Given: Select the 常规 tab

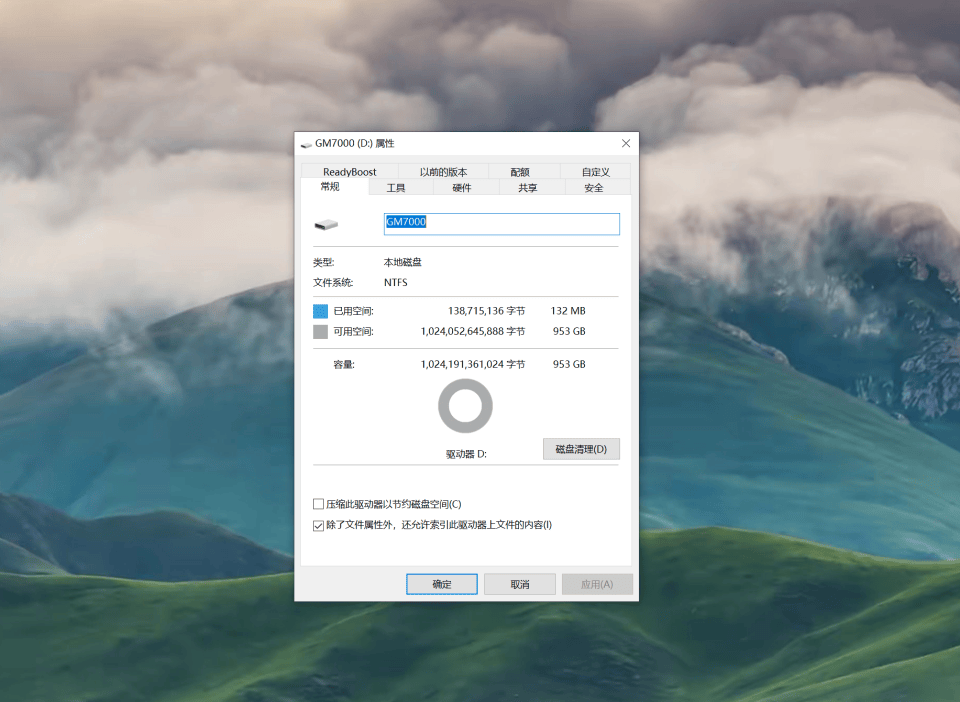Looking at the screenshot, I should click(x=330, y=187).
